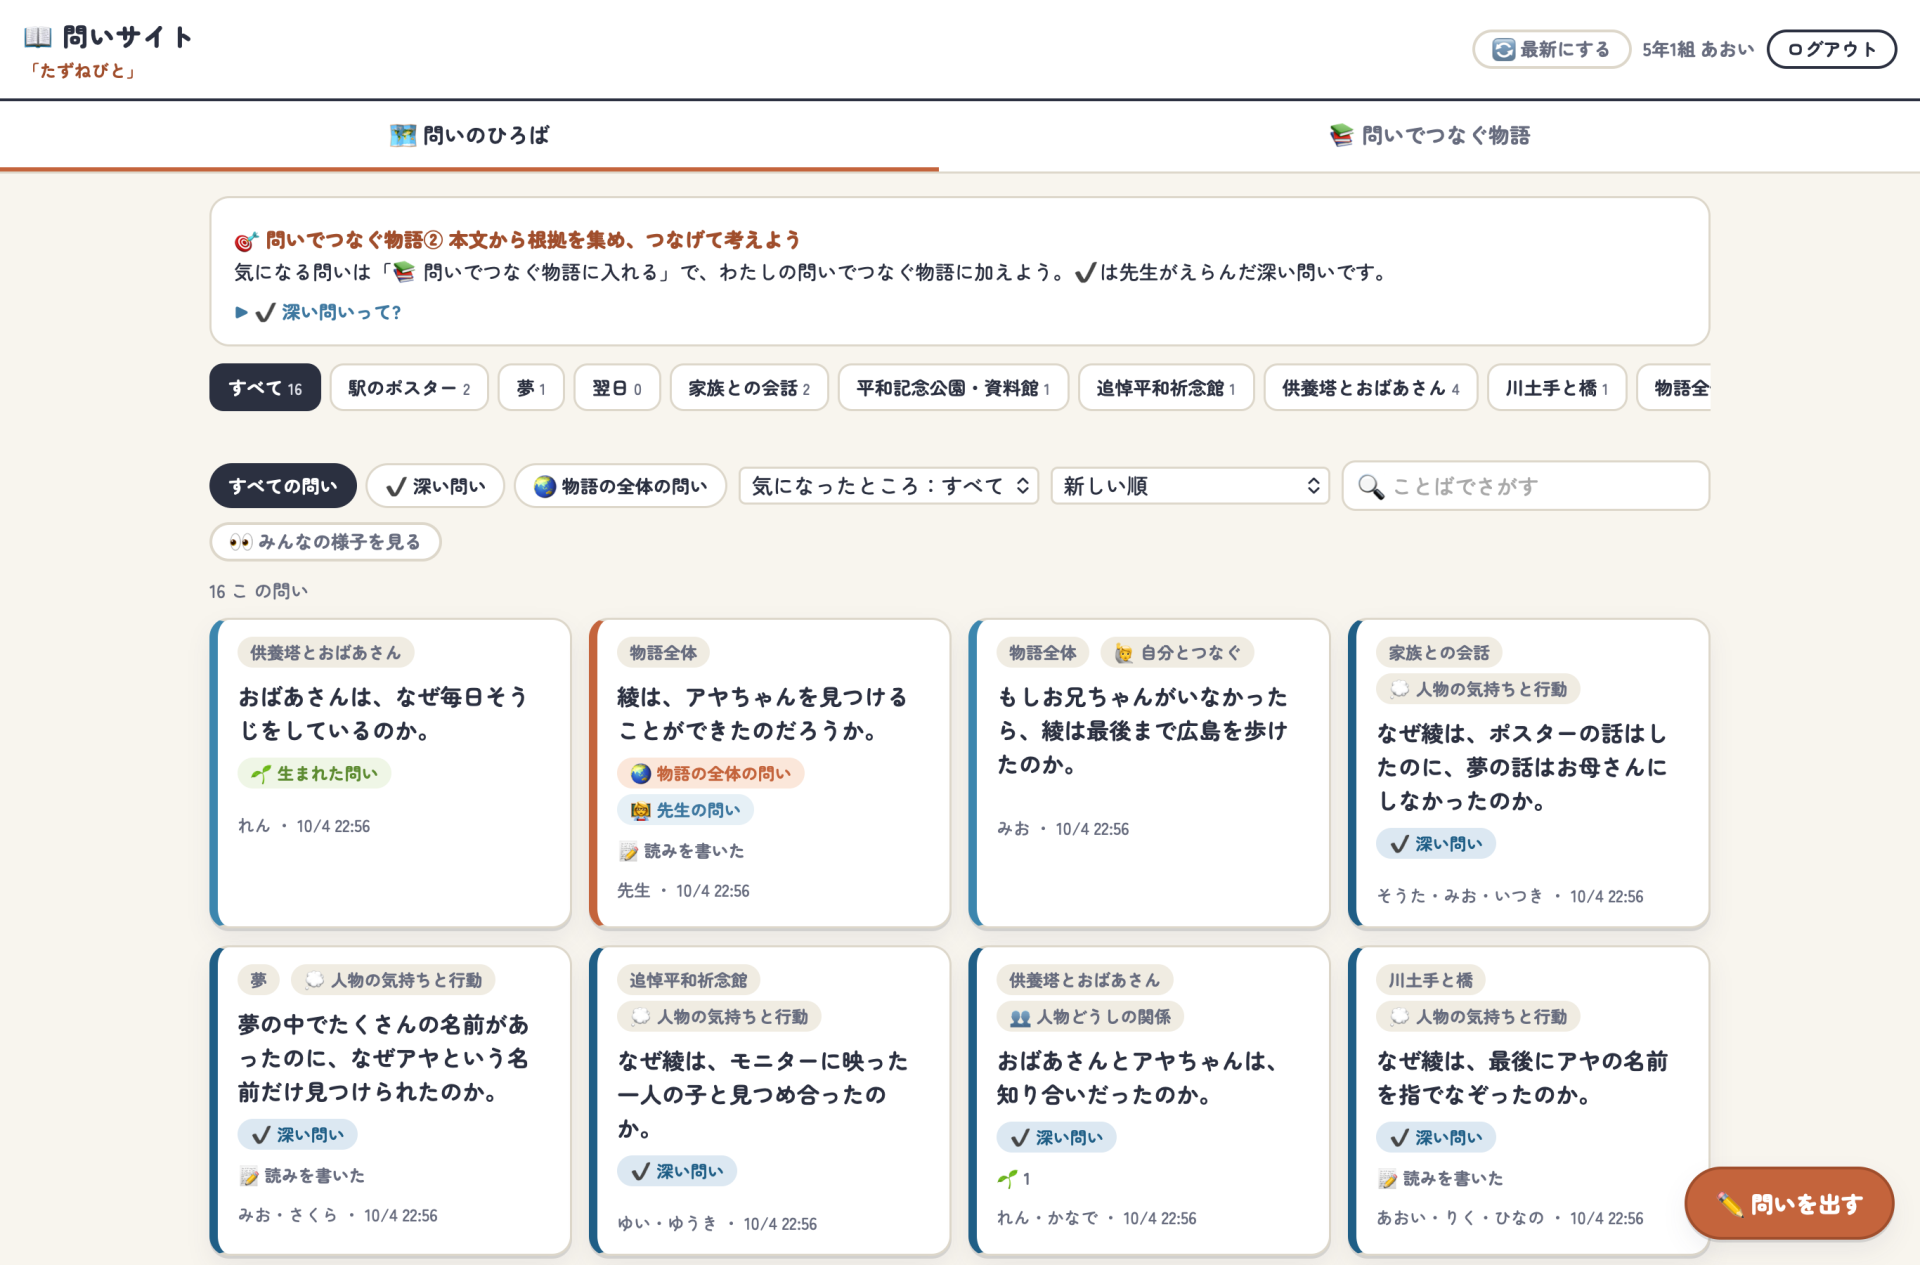Screen dimensions: 1920x1265
Task: Open the 気になったところ:すべて dropdown
Action: [x=889, y=486]
